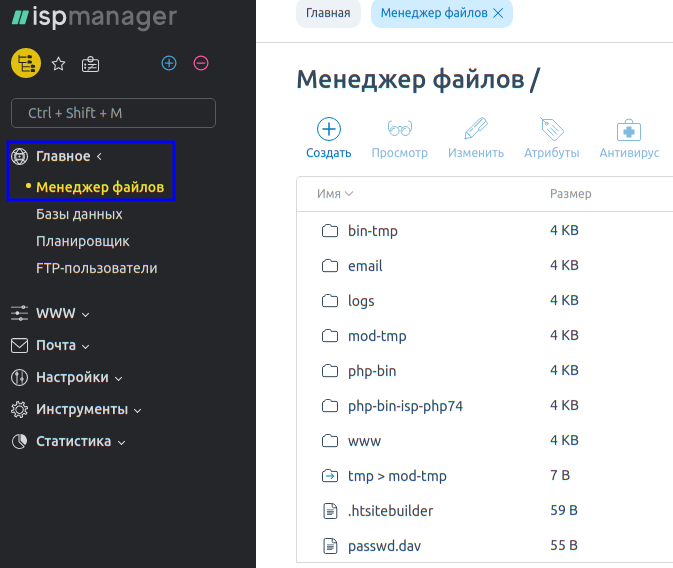
Task: Click the clipboard list icon in sidebar
Action: pos(90,64)
